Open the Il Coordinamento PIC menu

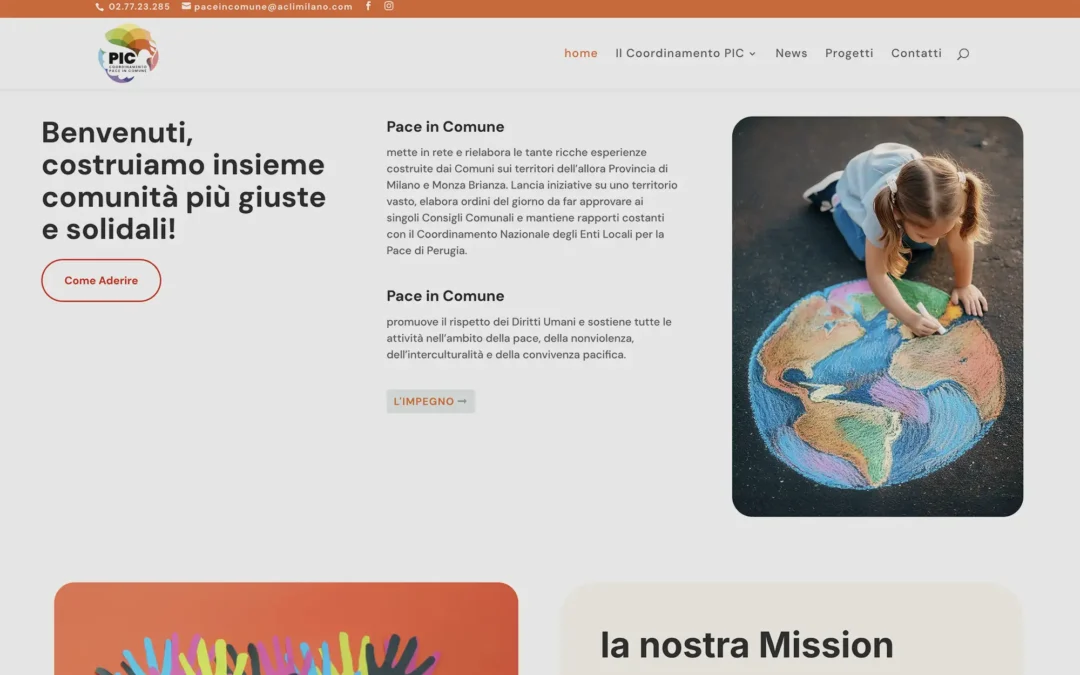click(x=679, y=54)
